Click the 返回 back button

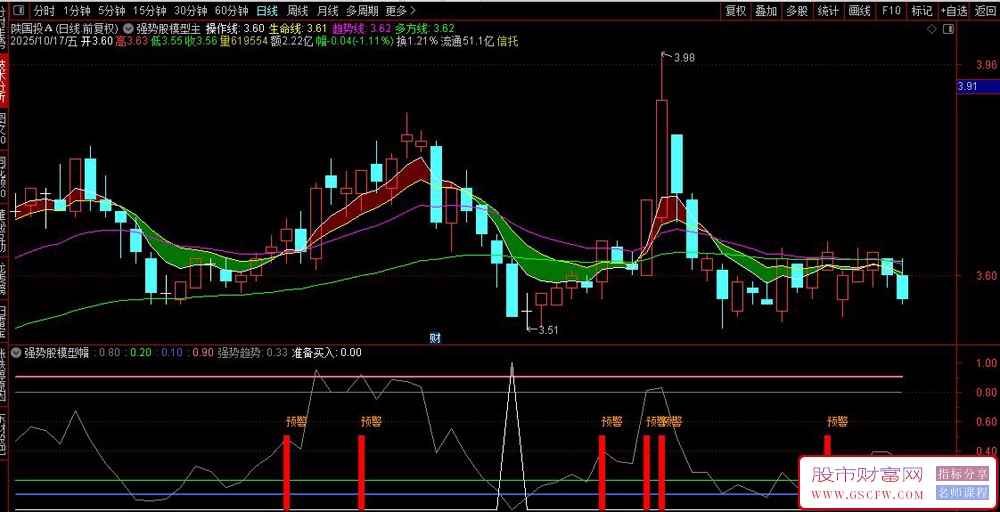click(x=985, y=11)
